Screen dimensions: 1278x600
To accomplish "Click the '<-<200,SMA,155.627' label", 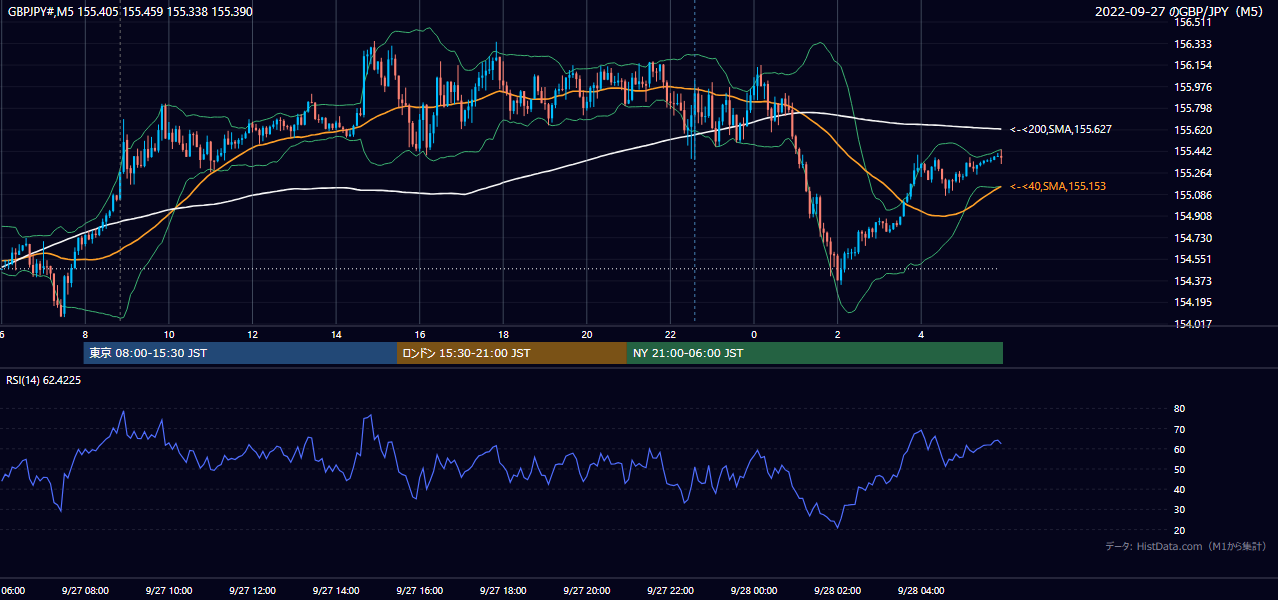I will (x=1061, y=129).
